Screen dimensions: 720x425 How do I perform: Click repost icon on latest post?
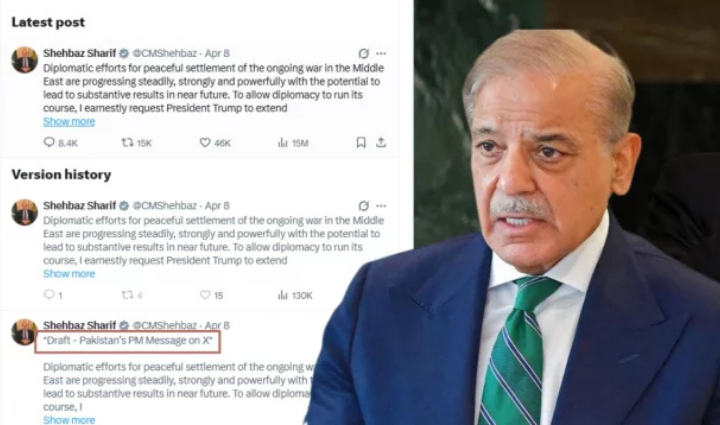click(x=127, y=142)
